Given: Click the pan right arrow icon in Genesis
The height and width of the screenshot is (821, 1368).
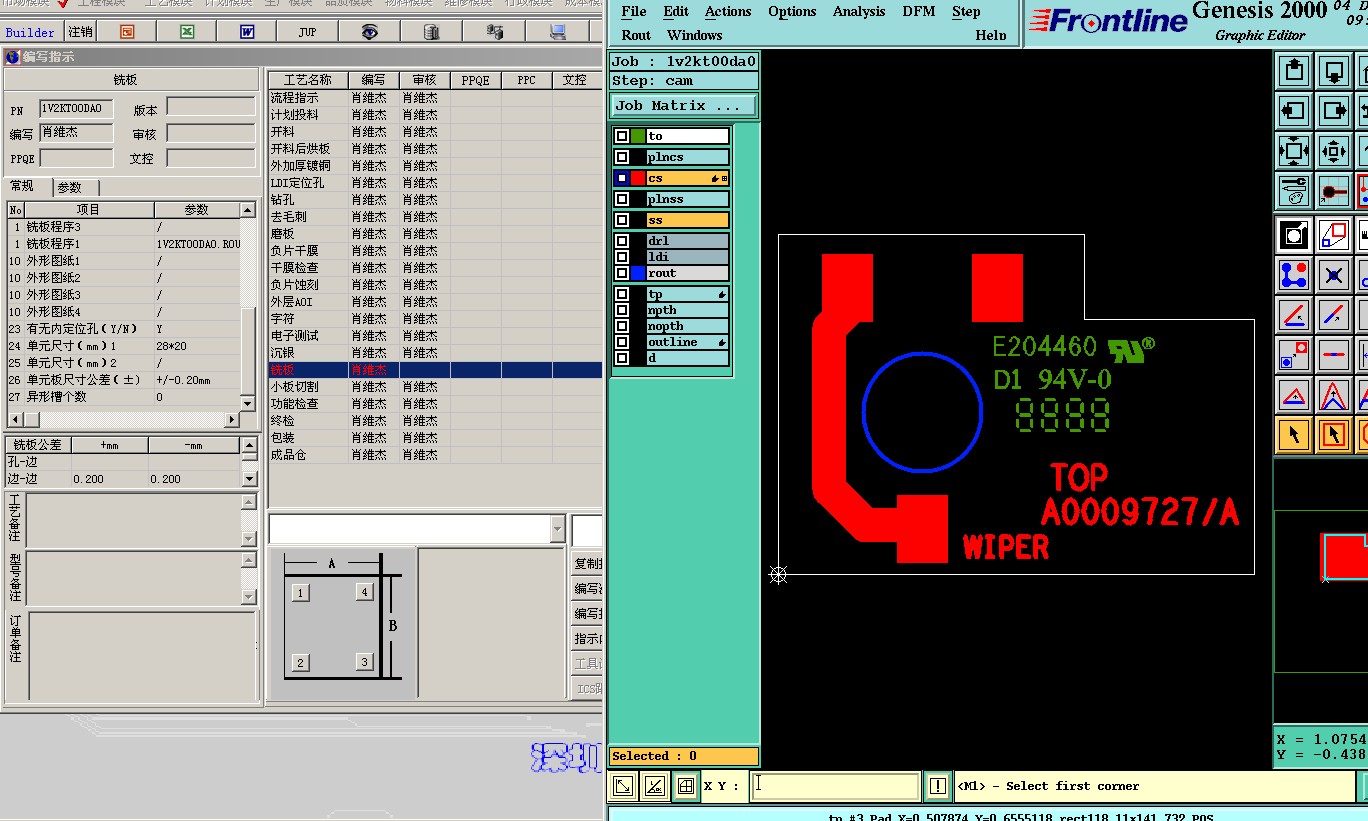Looking at the screenshot, I should [1334, 111].
